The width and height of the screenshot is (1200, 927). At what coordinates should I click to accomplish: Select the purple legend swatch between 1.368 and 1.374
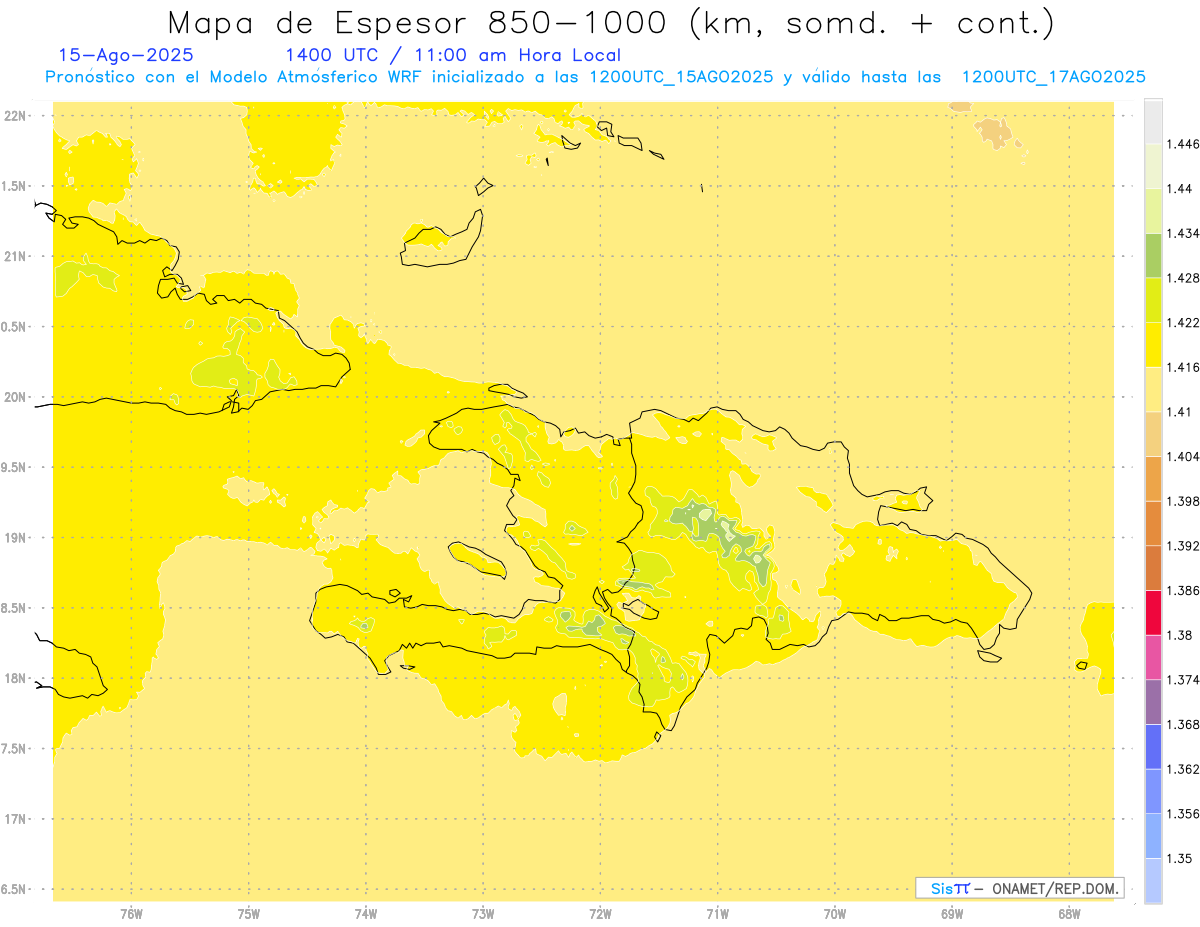tap(1153, 702)
